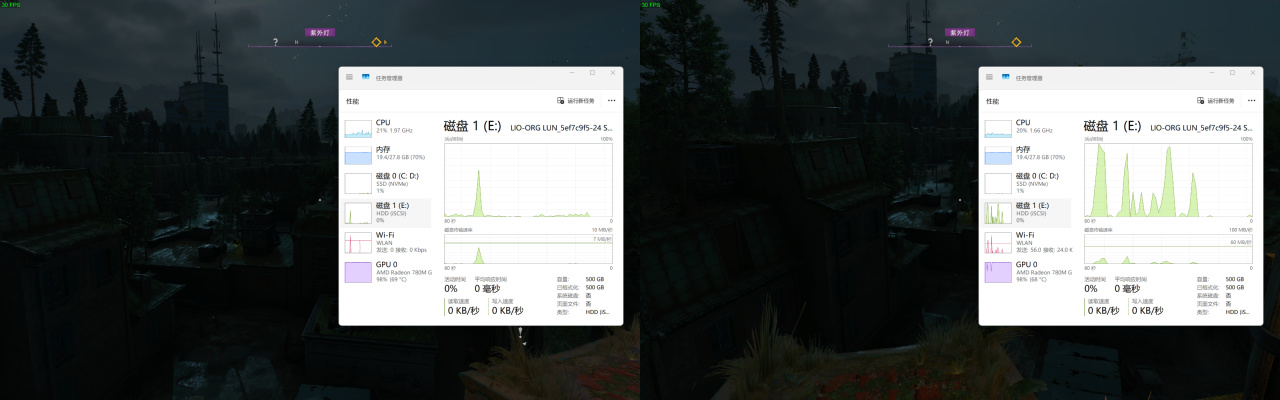Click 30 FPS counter in right game
1280x400 pixels.
(x=650, y=4)
